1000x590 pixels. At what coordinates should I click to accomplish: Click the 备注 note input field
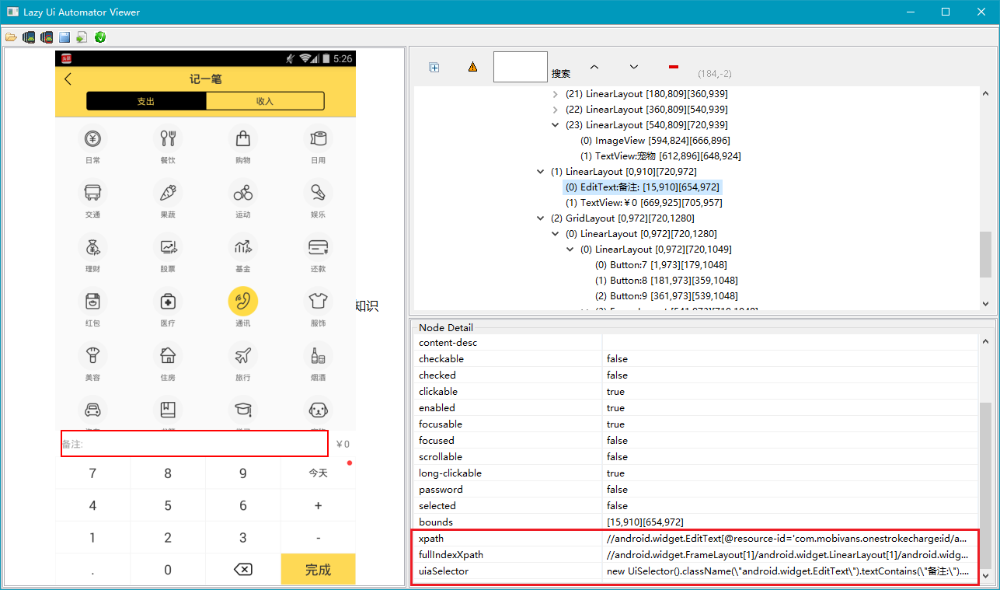[195, 443]
